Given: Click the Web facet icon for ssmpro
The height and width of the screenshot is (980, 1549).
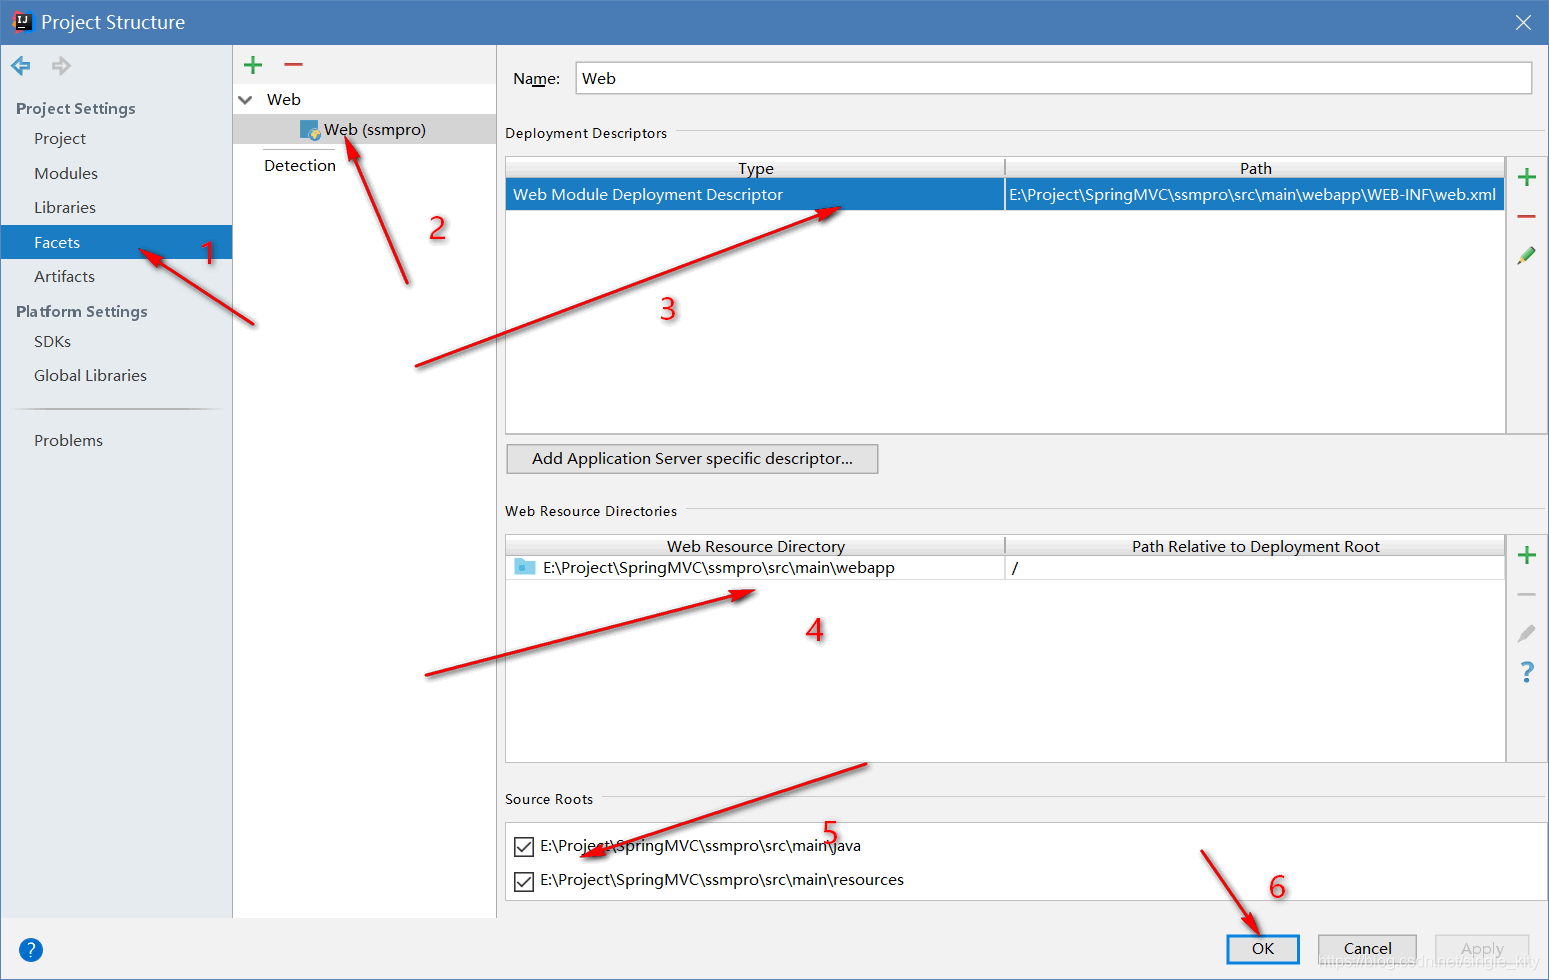Looking at the screenshot, I should coord(310,130).
